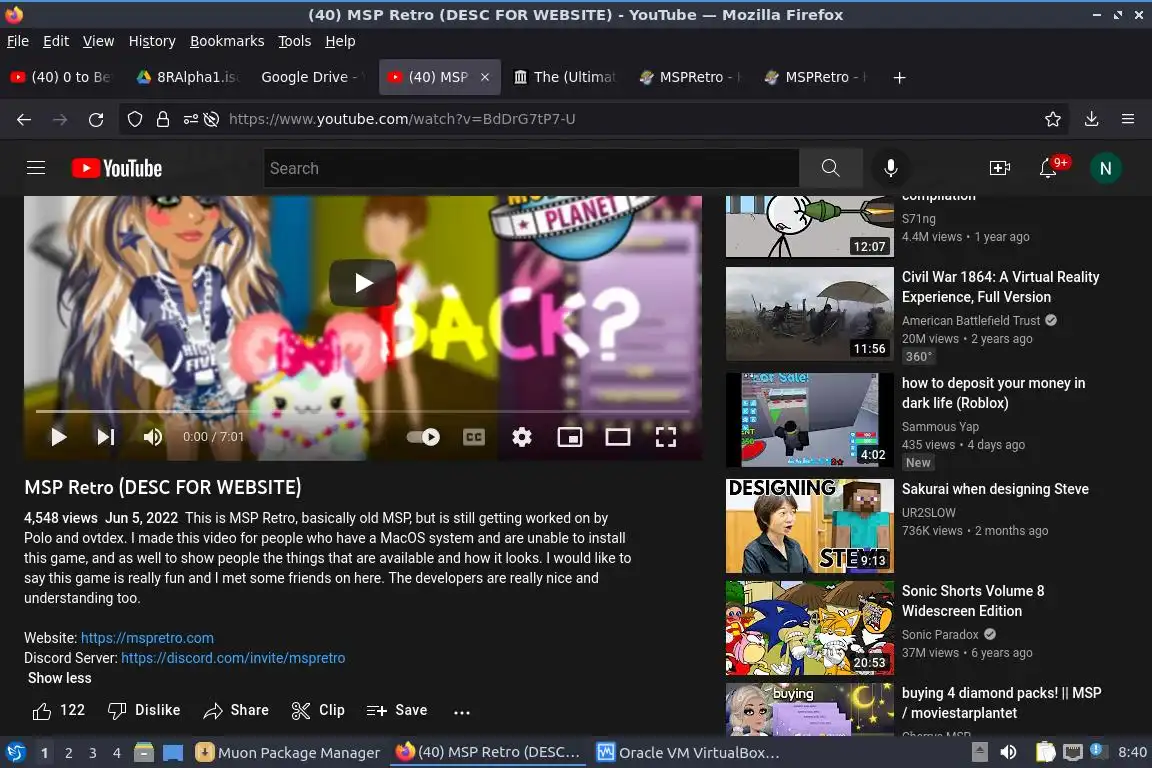Open Firefox downloads panel

coord(1091,119)
